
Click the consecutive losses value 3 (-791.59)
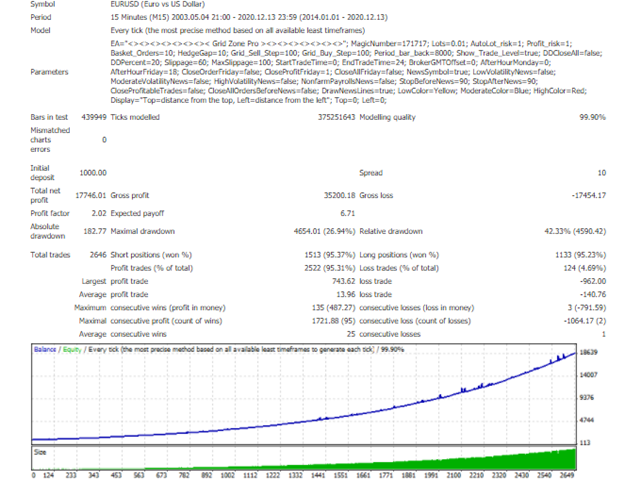(x=587, y=308)
